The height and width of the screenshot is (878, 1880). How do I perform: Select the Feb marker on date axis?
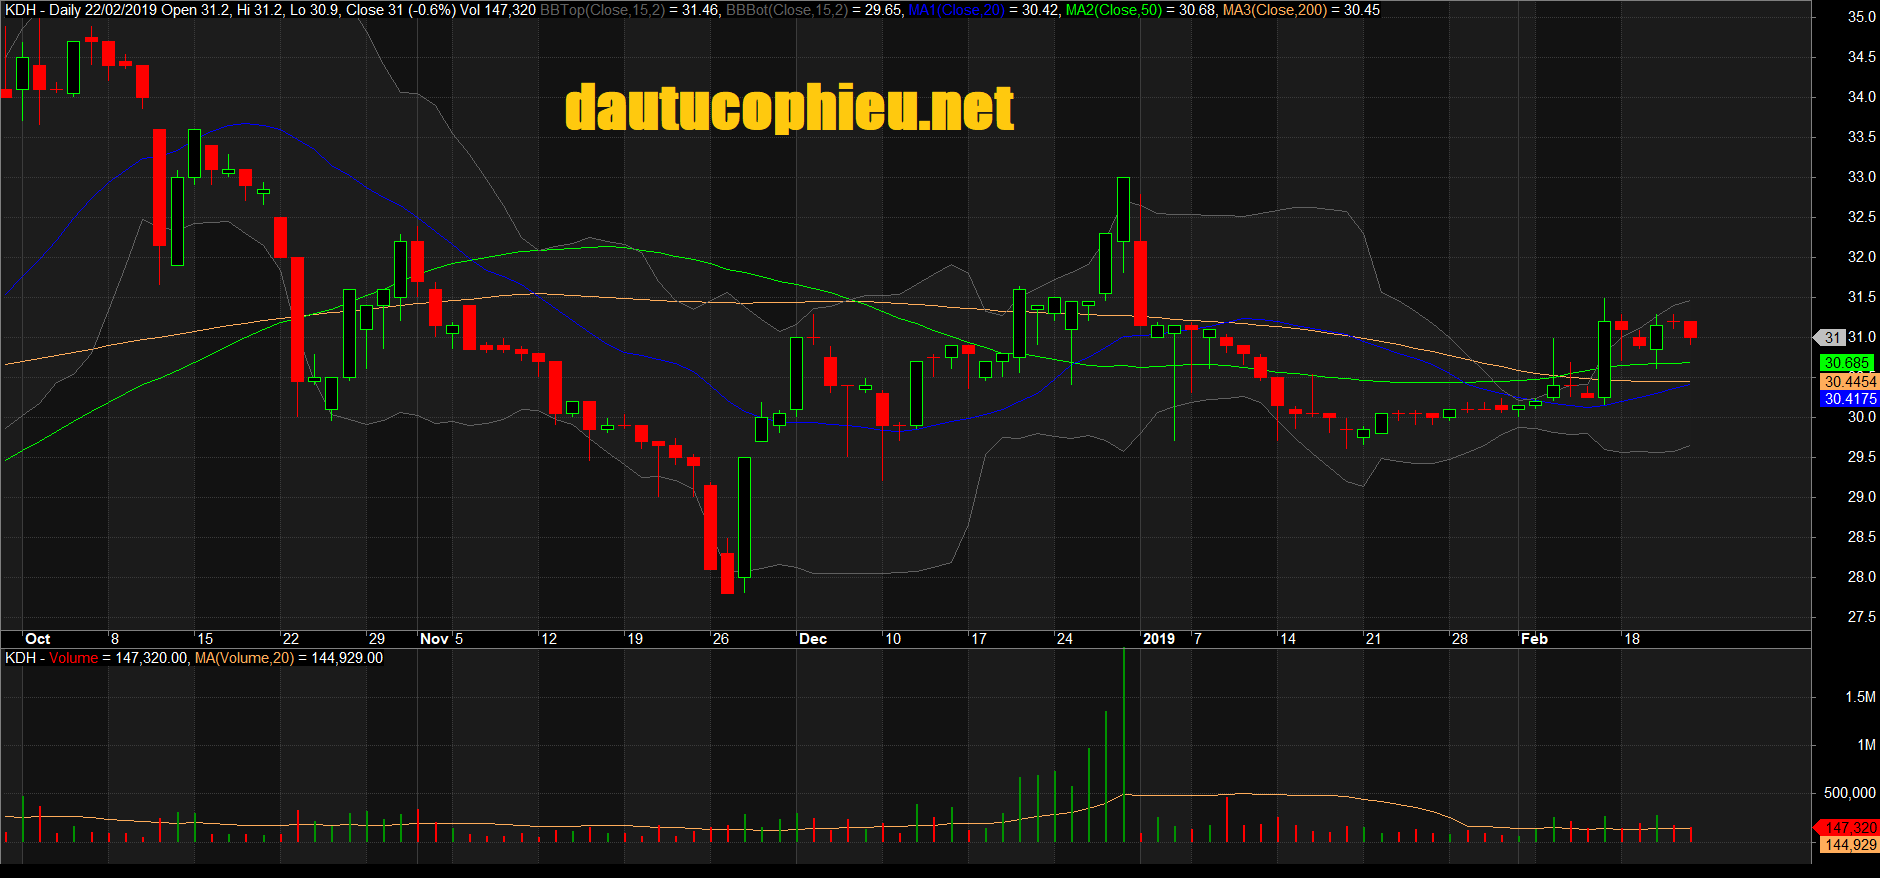pyautogui.click(x=1534, y=639)
